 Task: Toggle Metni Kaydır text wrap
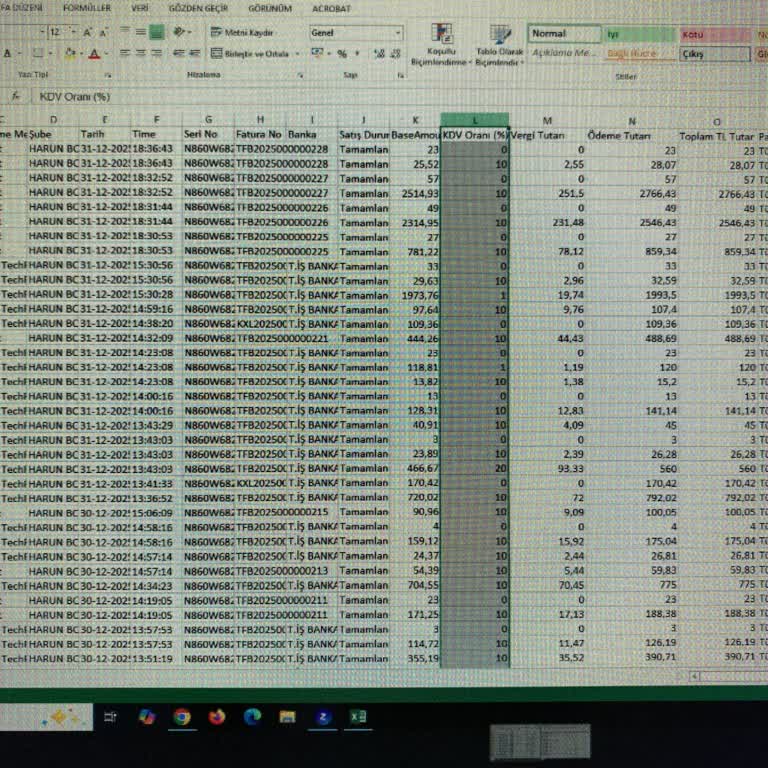[241, 33]
